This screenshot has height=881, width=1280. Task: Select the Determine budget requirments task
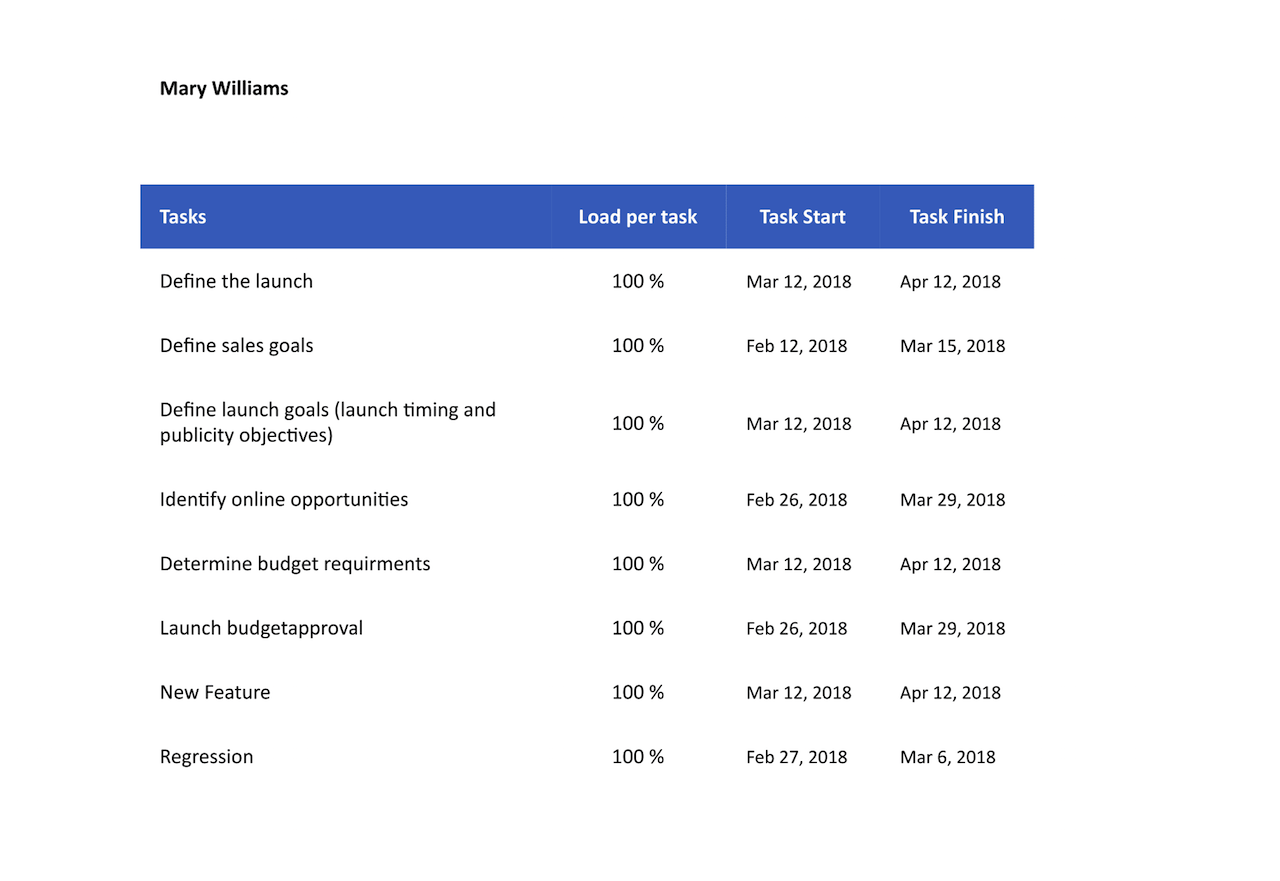tap(295, 564)
